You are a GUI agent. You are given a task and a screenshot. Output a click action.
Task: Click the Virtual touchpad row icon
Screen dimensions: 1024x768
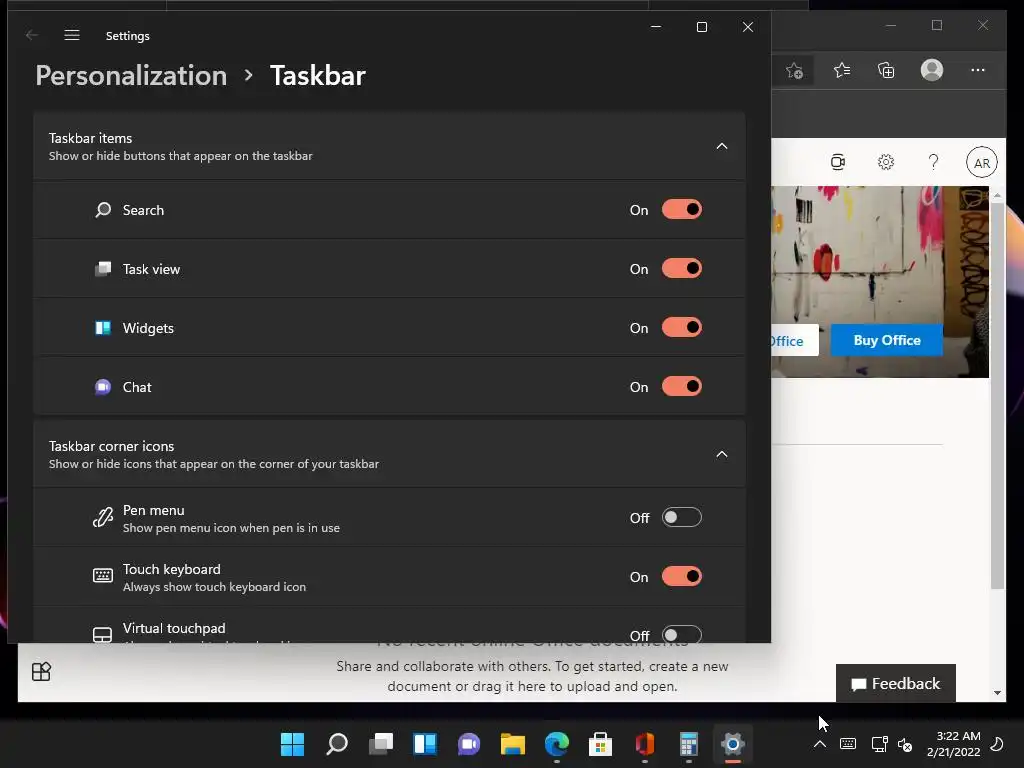tap(103, 634)
